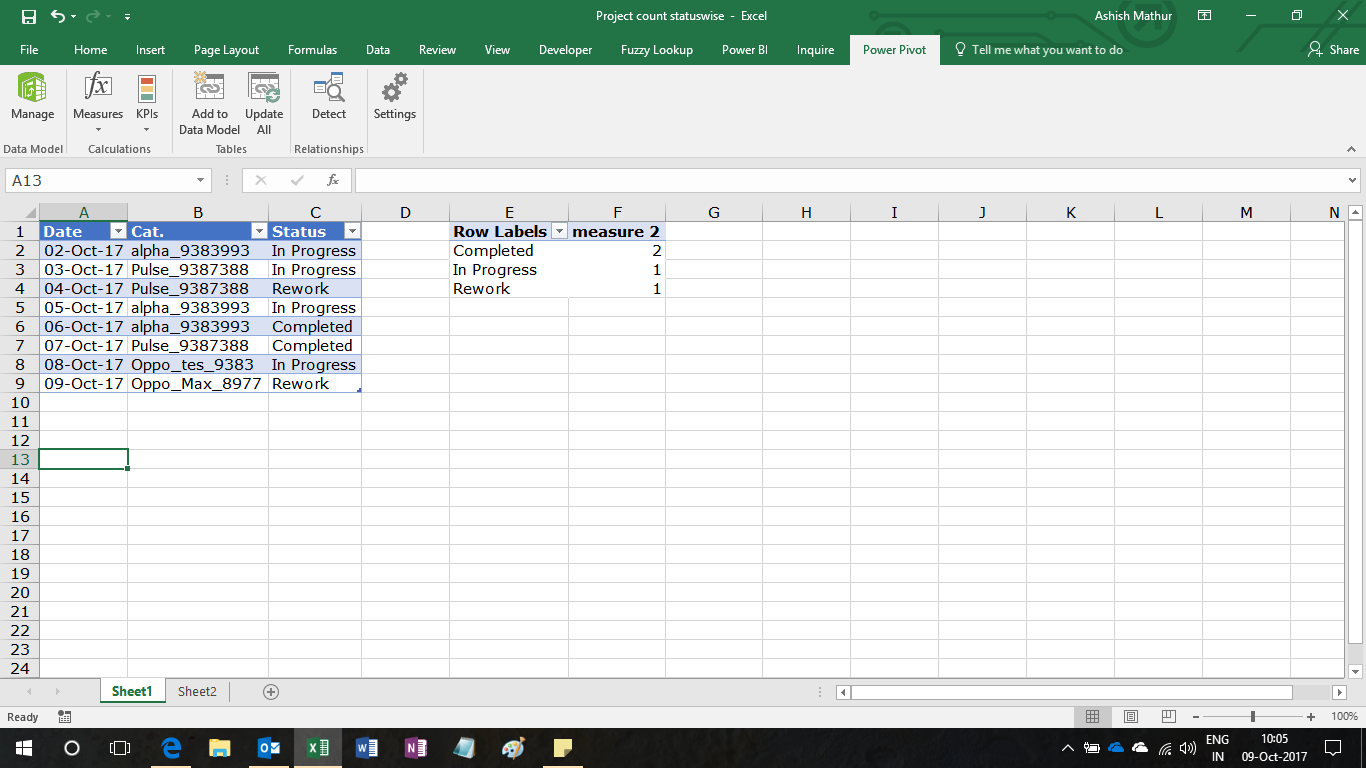
Task: Collapse the ribbon
Action: (1351, 149)
